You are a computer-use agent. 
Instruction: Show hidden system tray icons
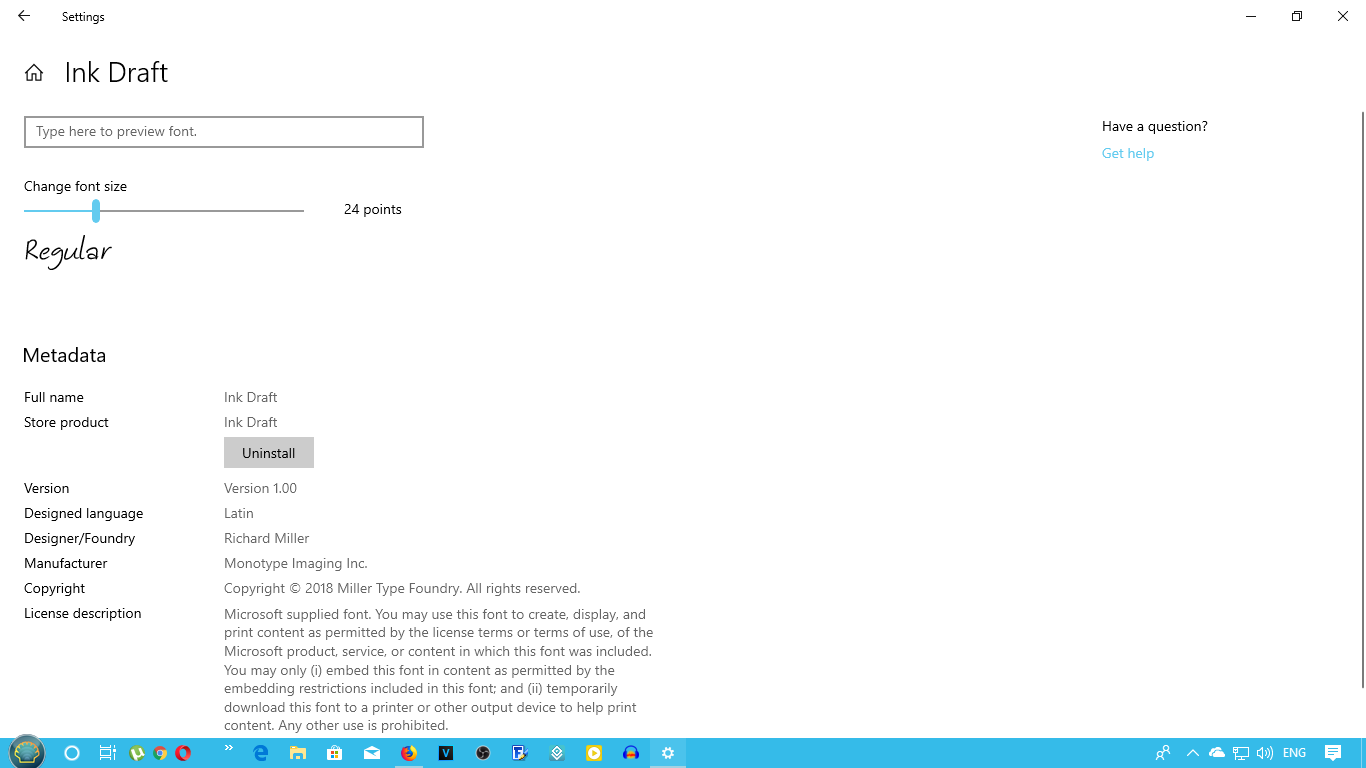click(x=1192, y=753)
